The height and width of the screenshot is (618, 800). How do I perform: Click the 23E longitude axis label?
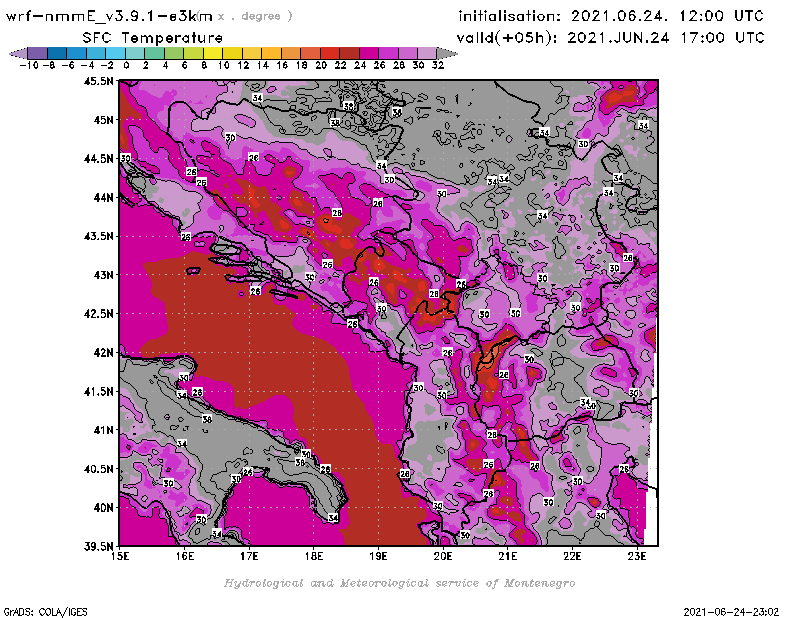coord(636,556)
